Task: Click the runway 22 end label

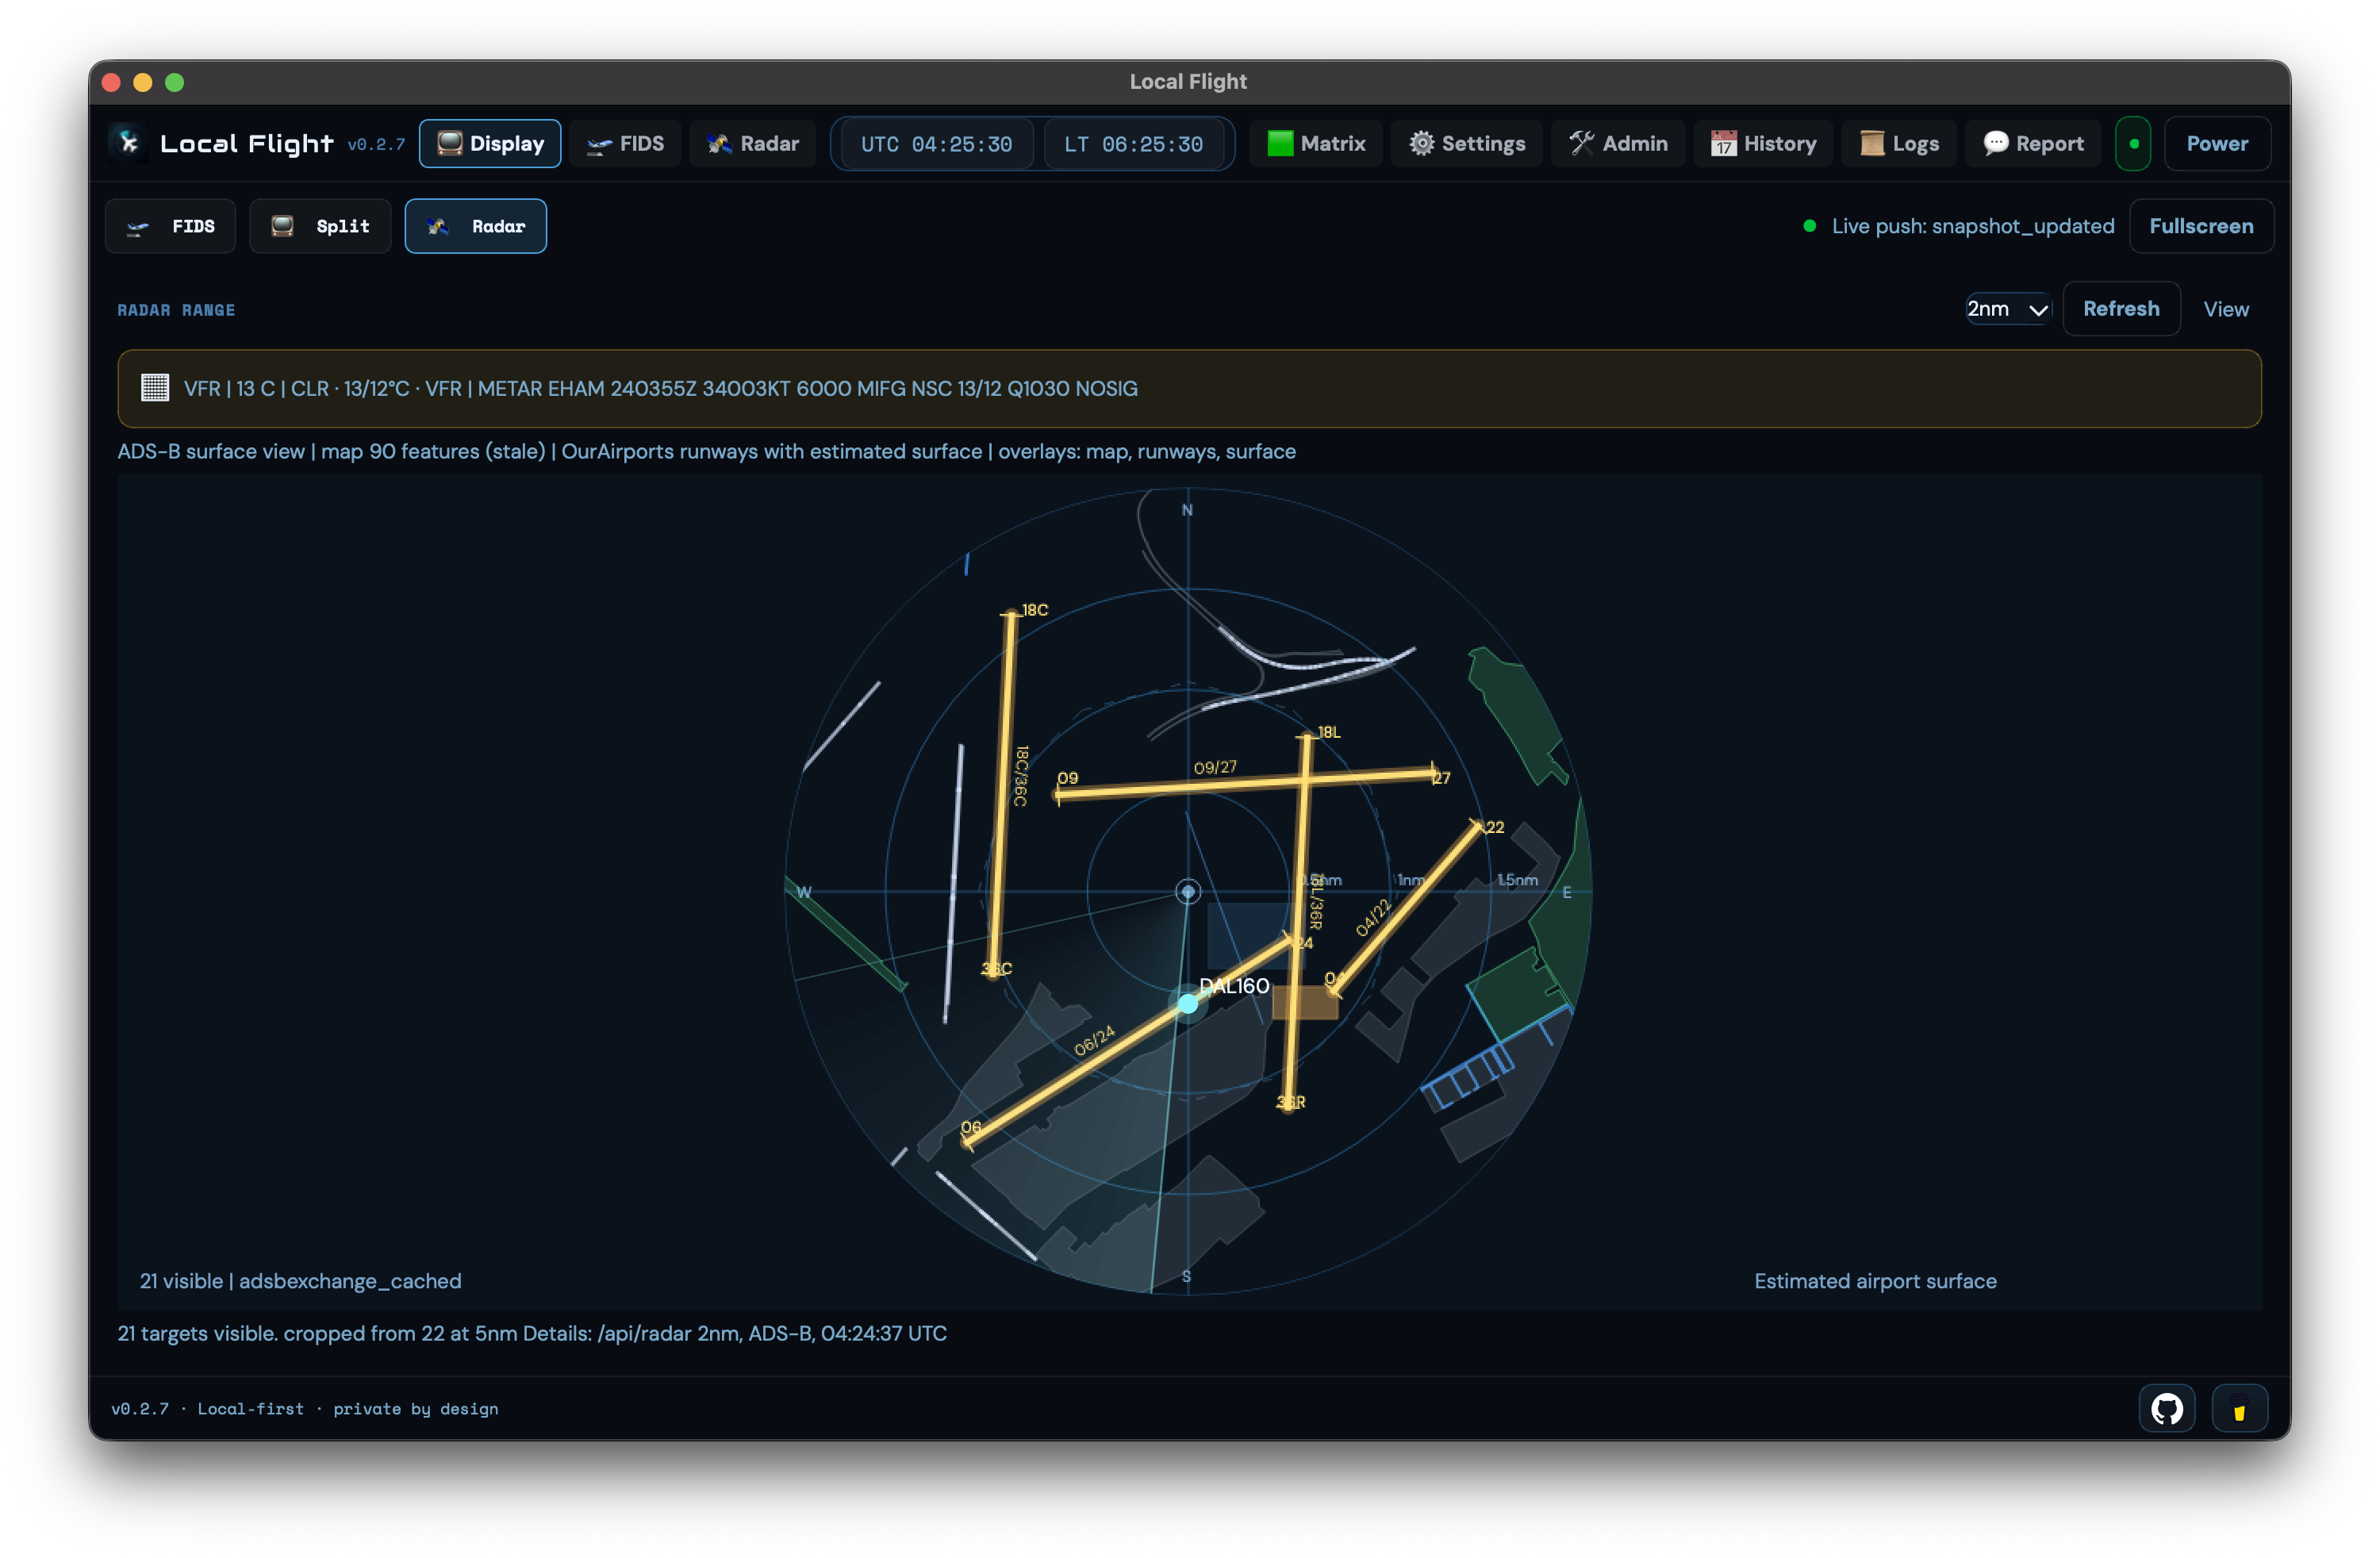Action: point(1494,827)
